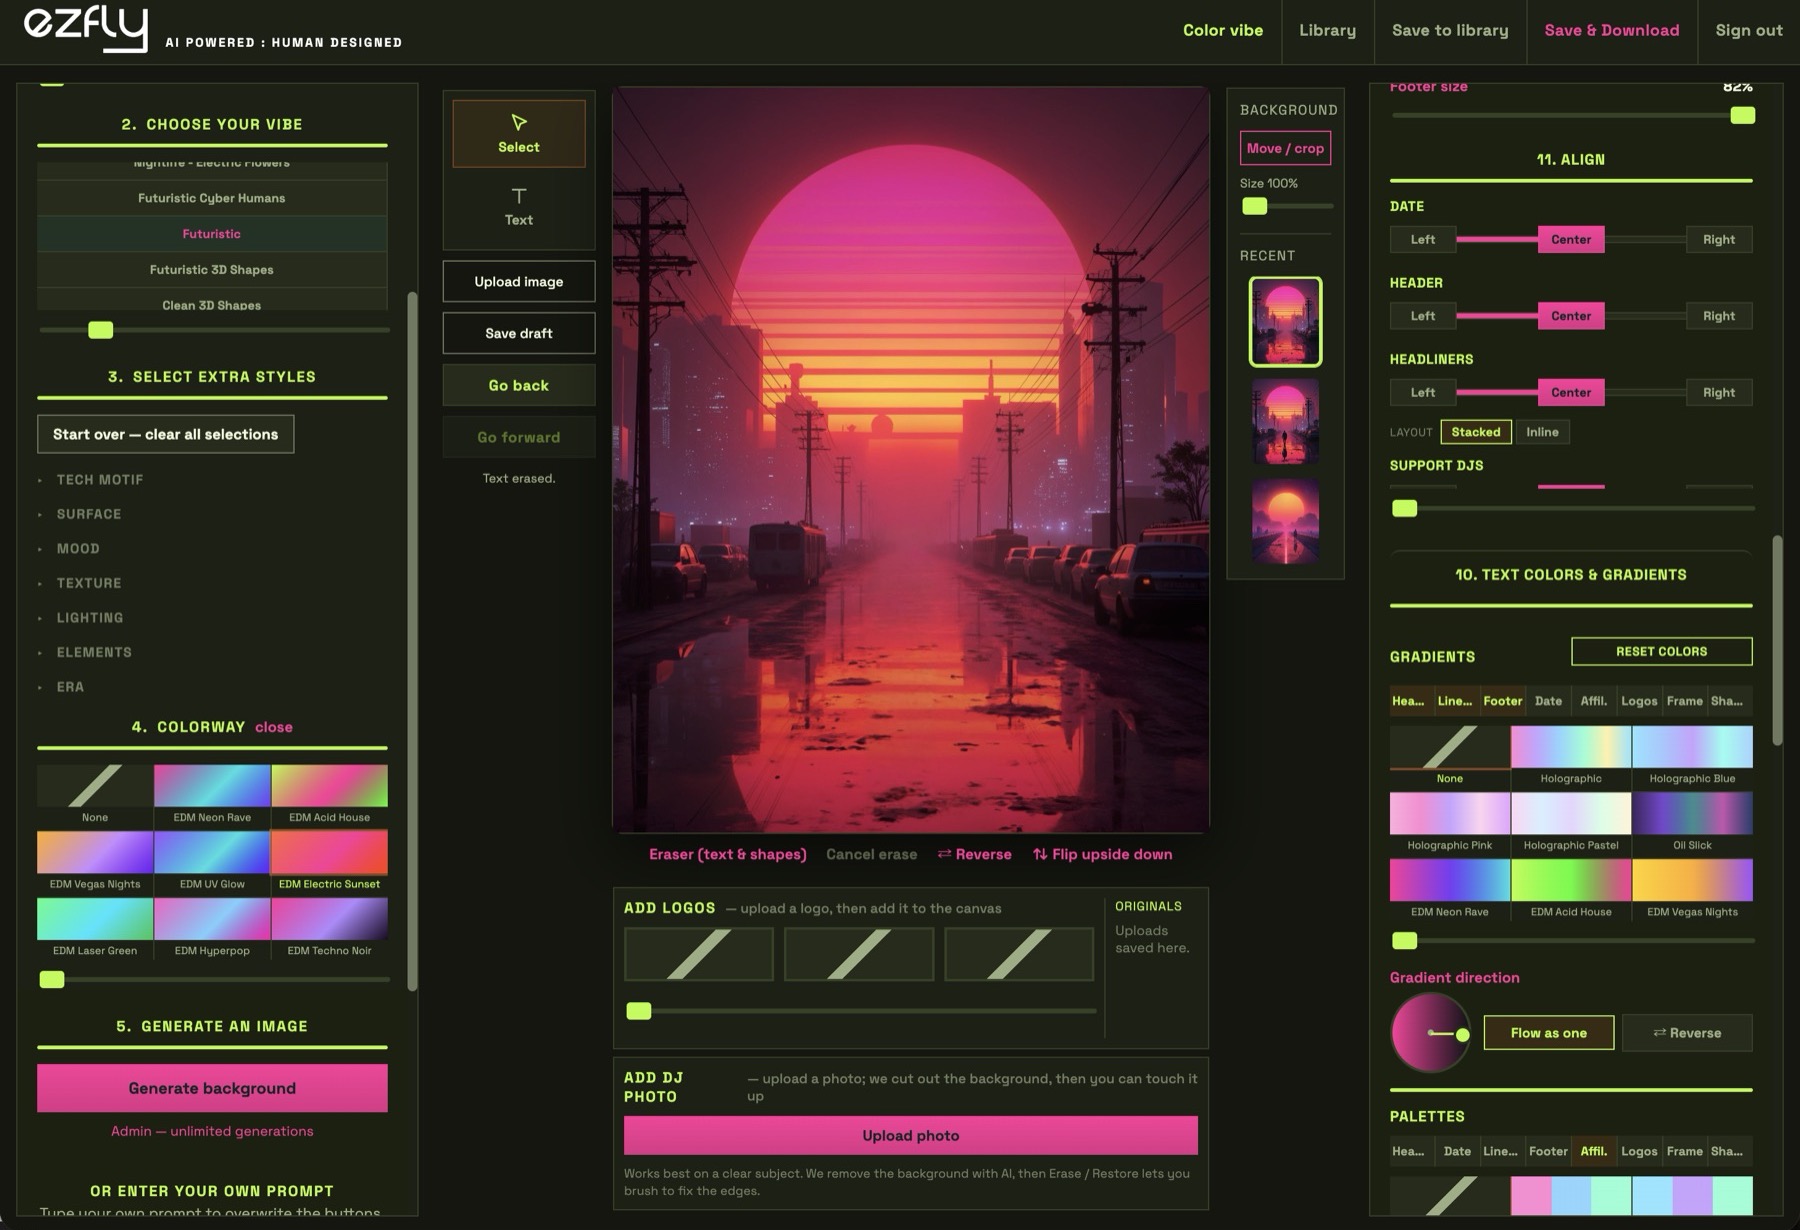Expand the ELEMENTS styles group

pyautogui.click(x=93, y=652)
